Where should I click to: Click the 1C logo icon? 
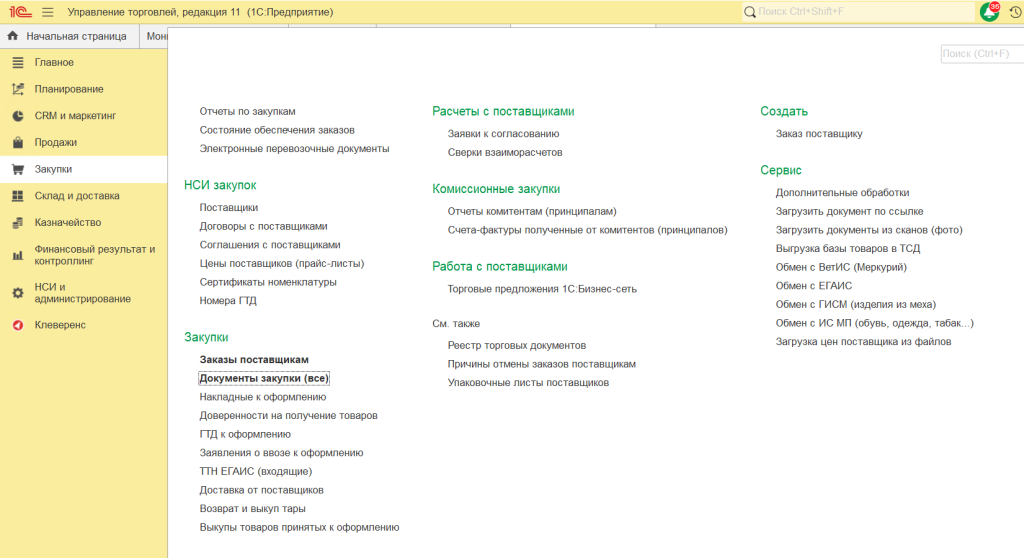click(x=20, y=12)
